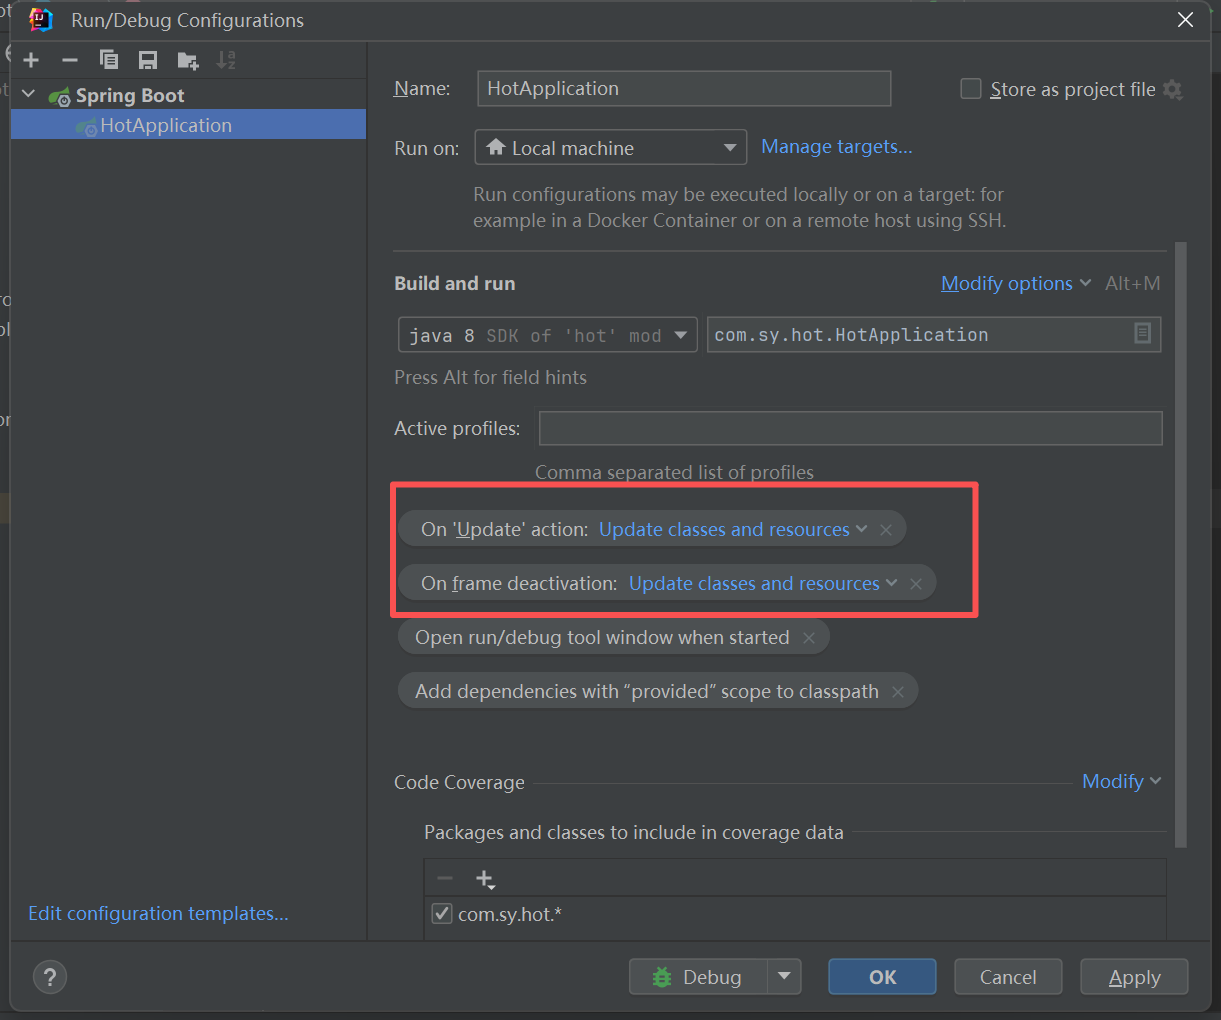The height and width of the screenshot is (1020, 1221).
Task: Click the Apply button
Action: [x=1134, y=977]
